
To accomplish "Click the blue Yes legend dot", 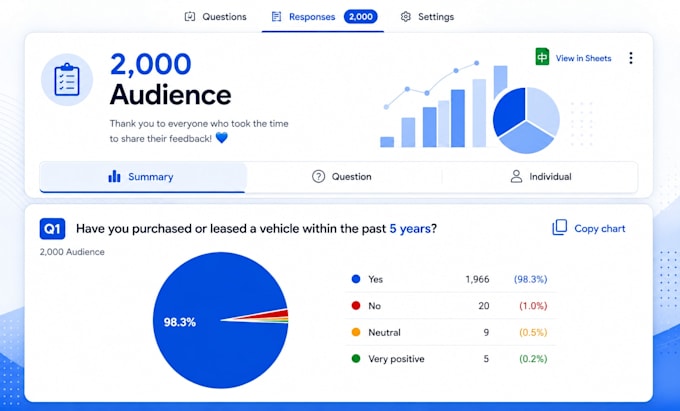I will 356,279.
